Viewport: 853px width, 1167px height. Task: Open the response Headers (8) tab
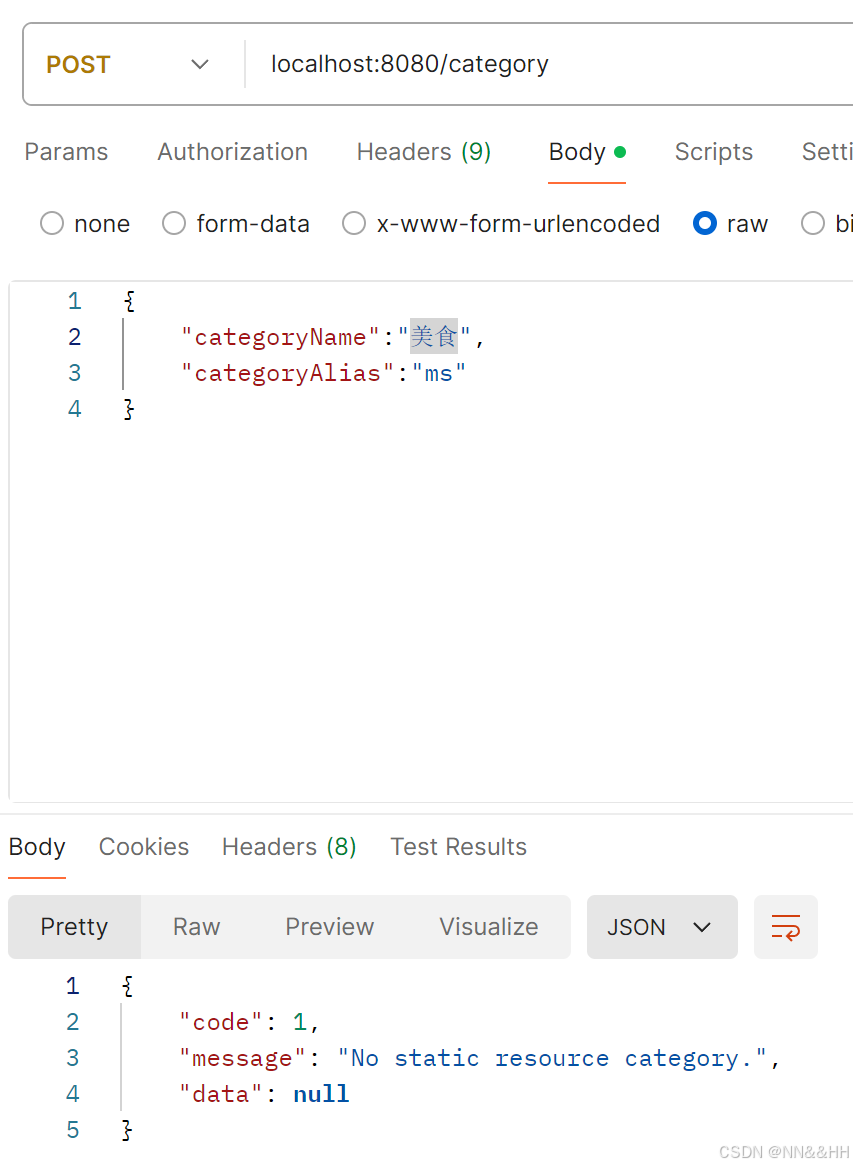pyautogui.click(x=289, y=847)
